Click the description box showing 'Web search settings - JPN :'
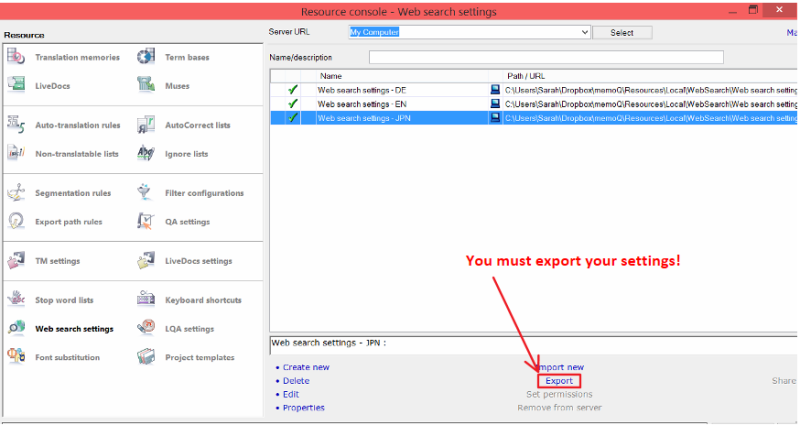800x425 pixels. (533, 345)
